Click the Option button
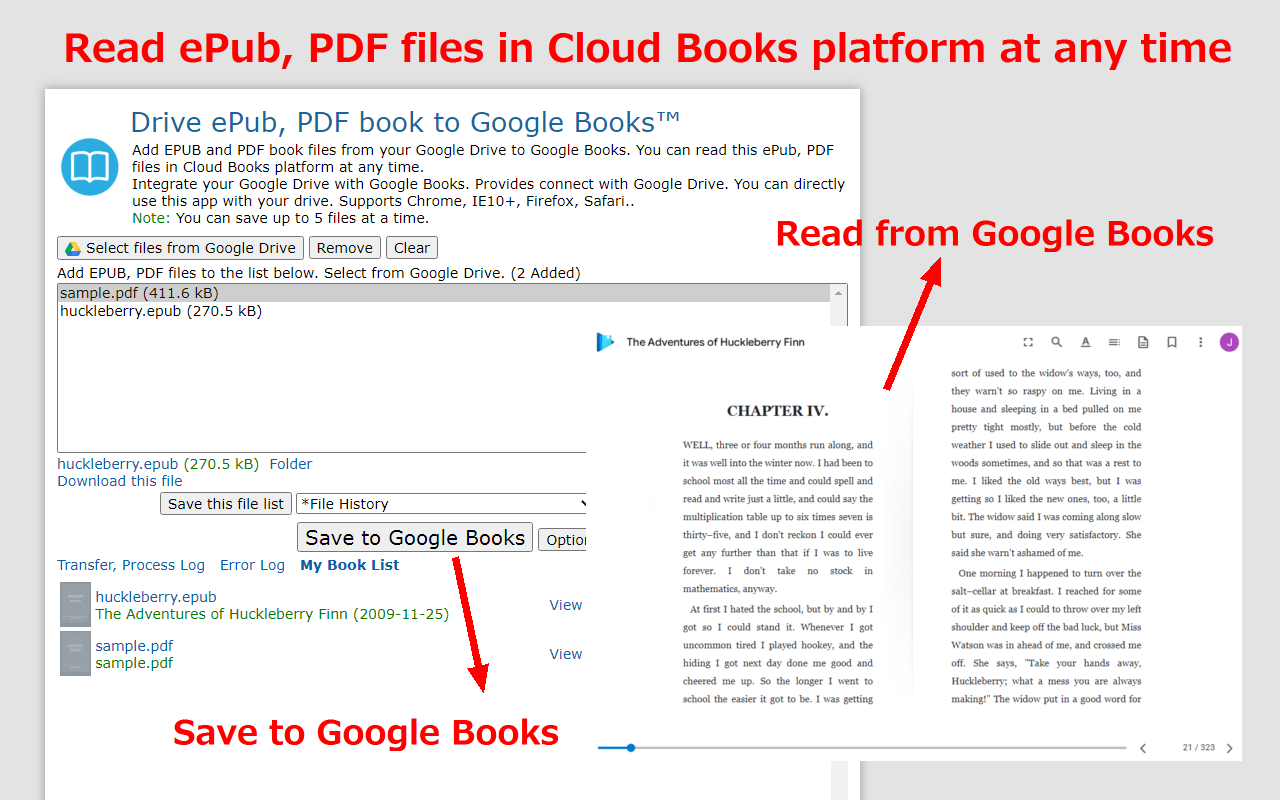Viewport: 1280px width, 800px height. pos(563,539)
